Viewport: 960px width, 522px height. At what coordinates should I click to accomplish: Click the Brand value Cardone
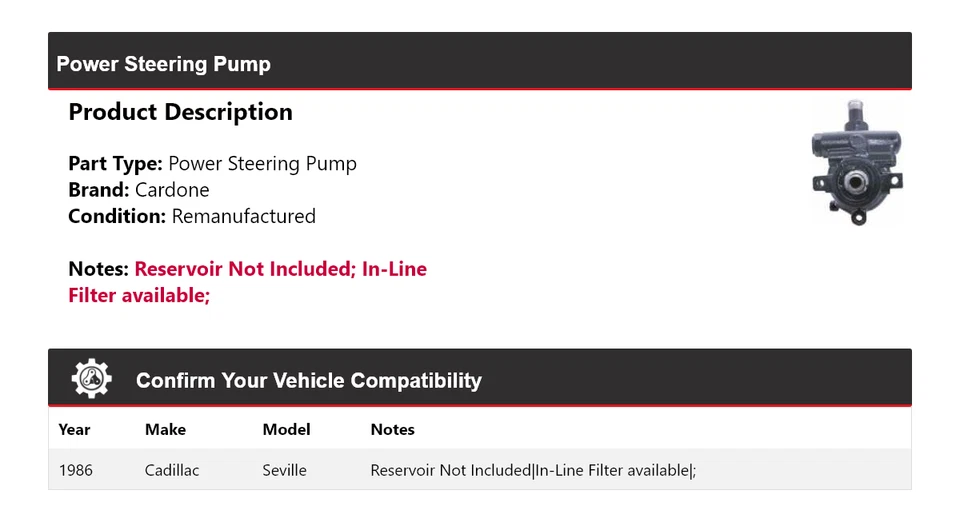click(172, 190)
